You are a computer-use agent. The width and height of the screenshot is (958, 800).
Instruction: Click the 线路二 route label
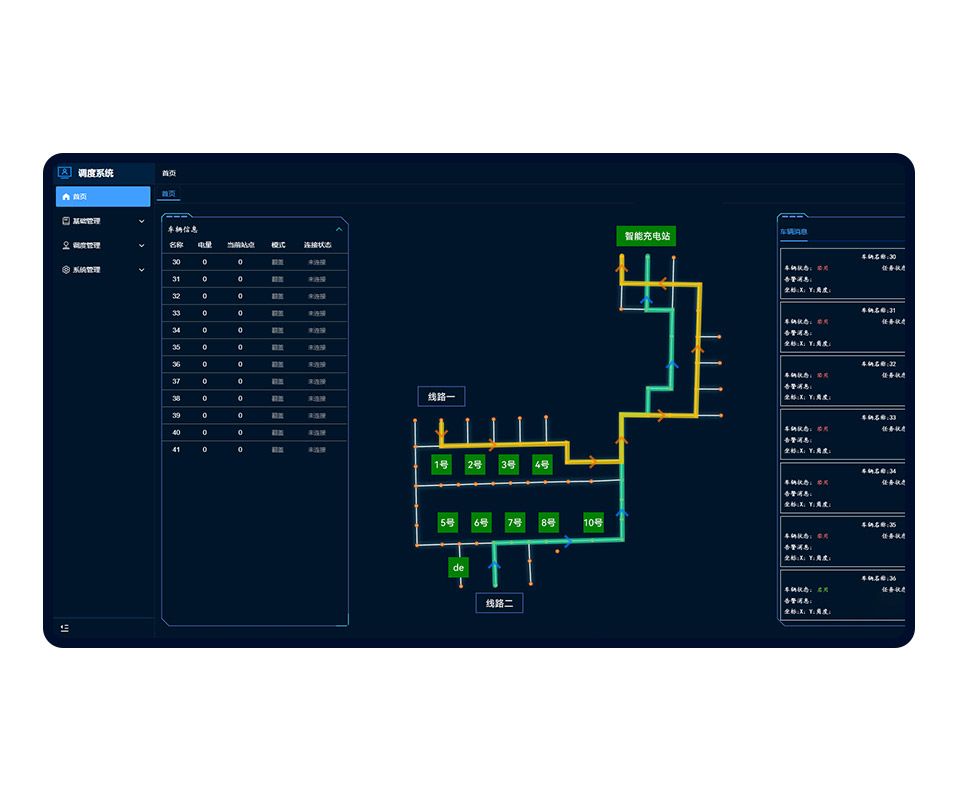click(499, 603)
